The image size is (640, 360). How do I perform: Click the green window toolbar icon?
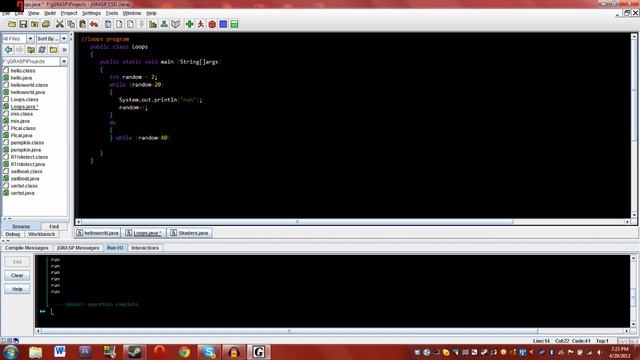tap(234, 24)
